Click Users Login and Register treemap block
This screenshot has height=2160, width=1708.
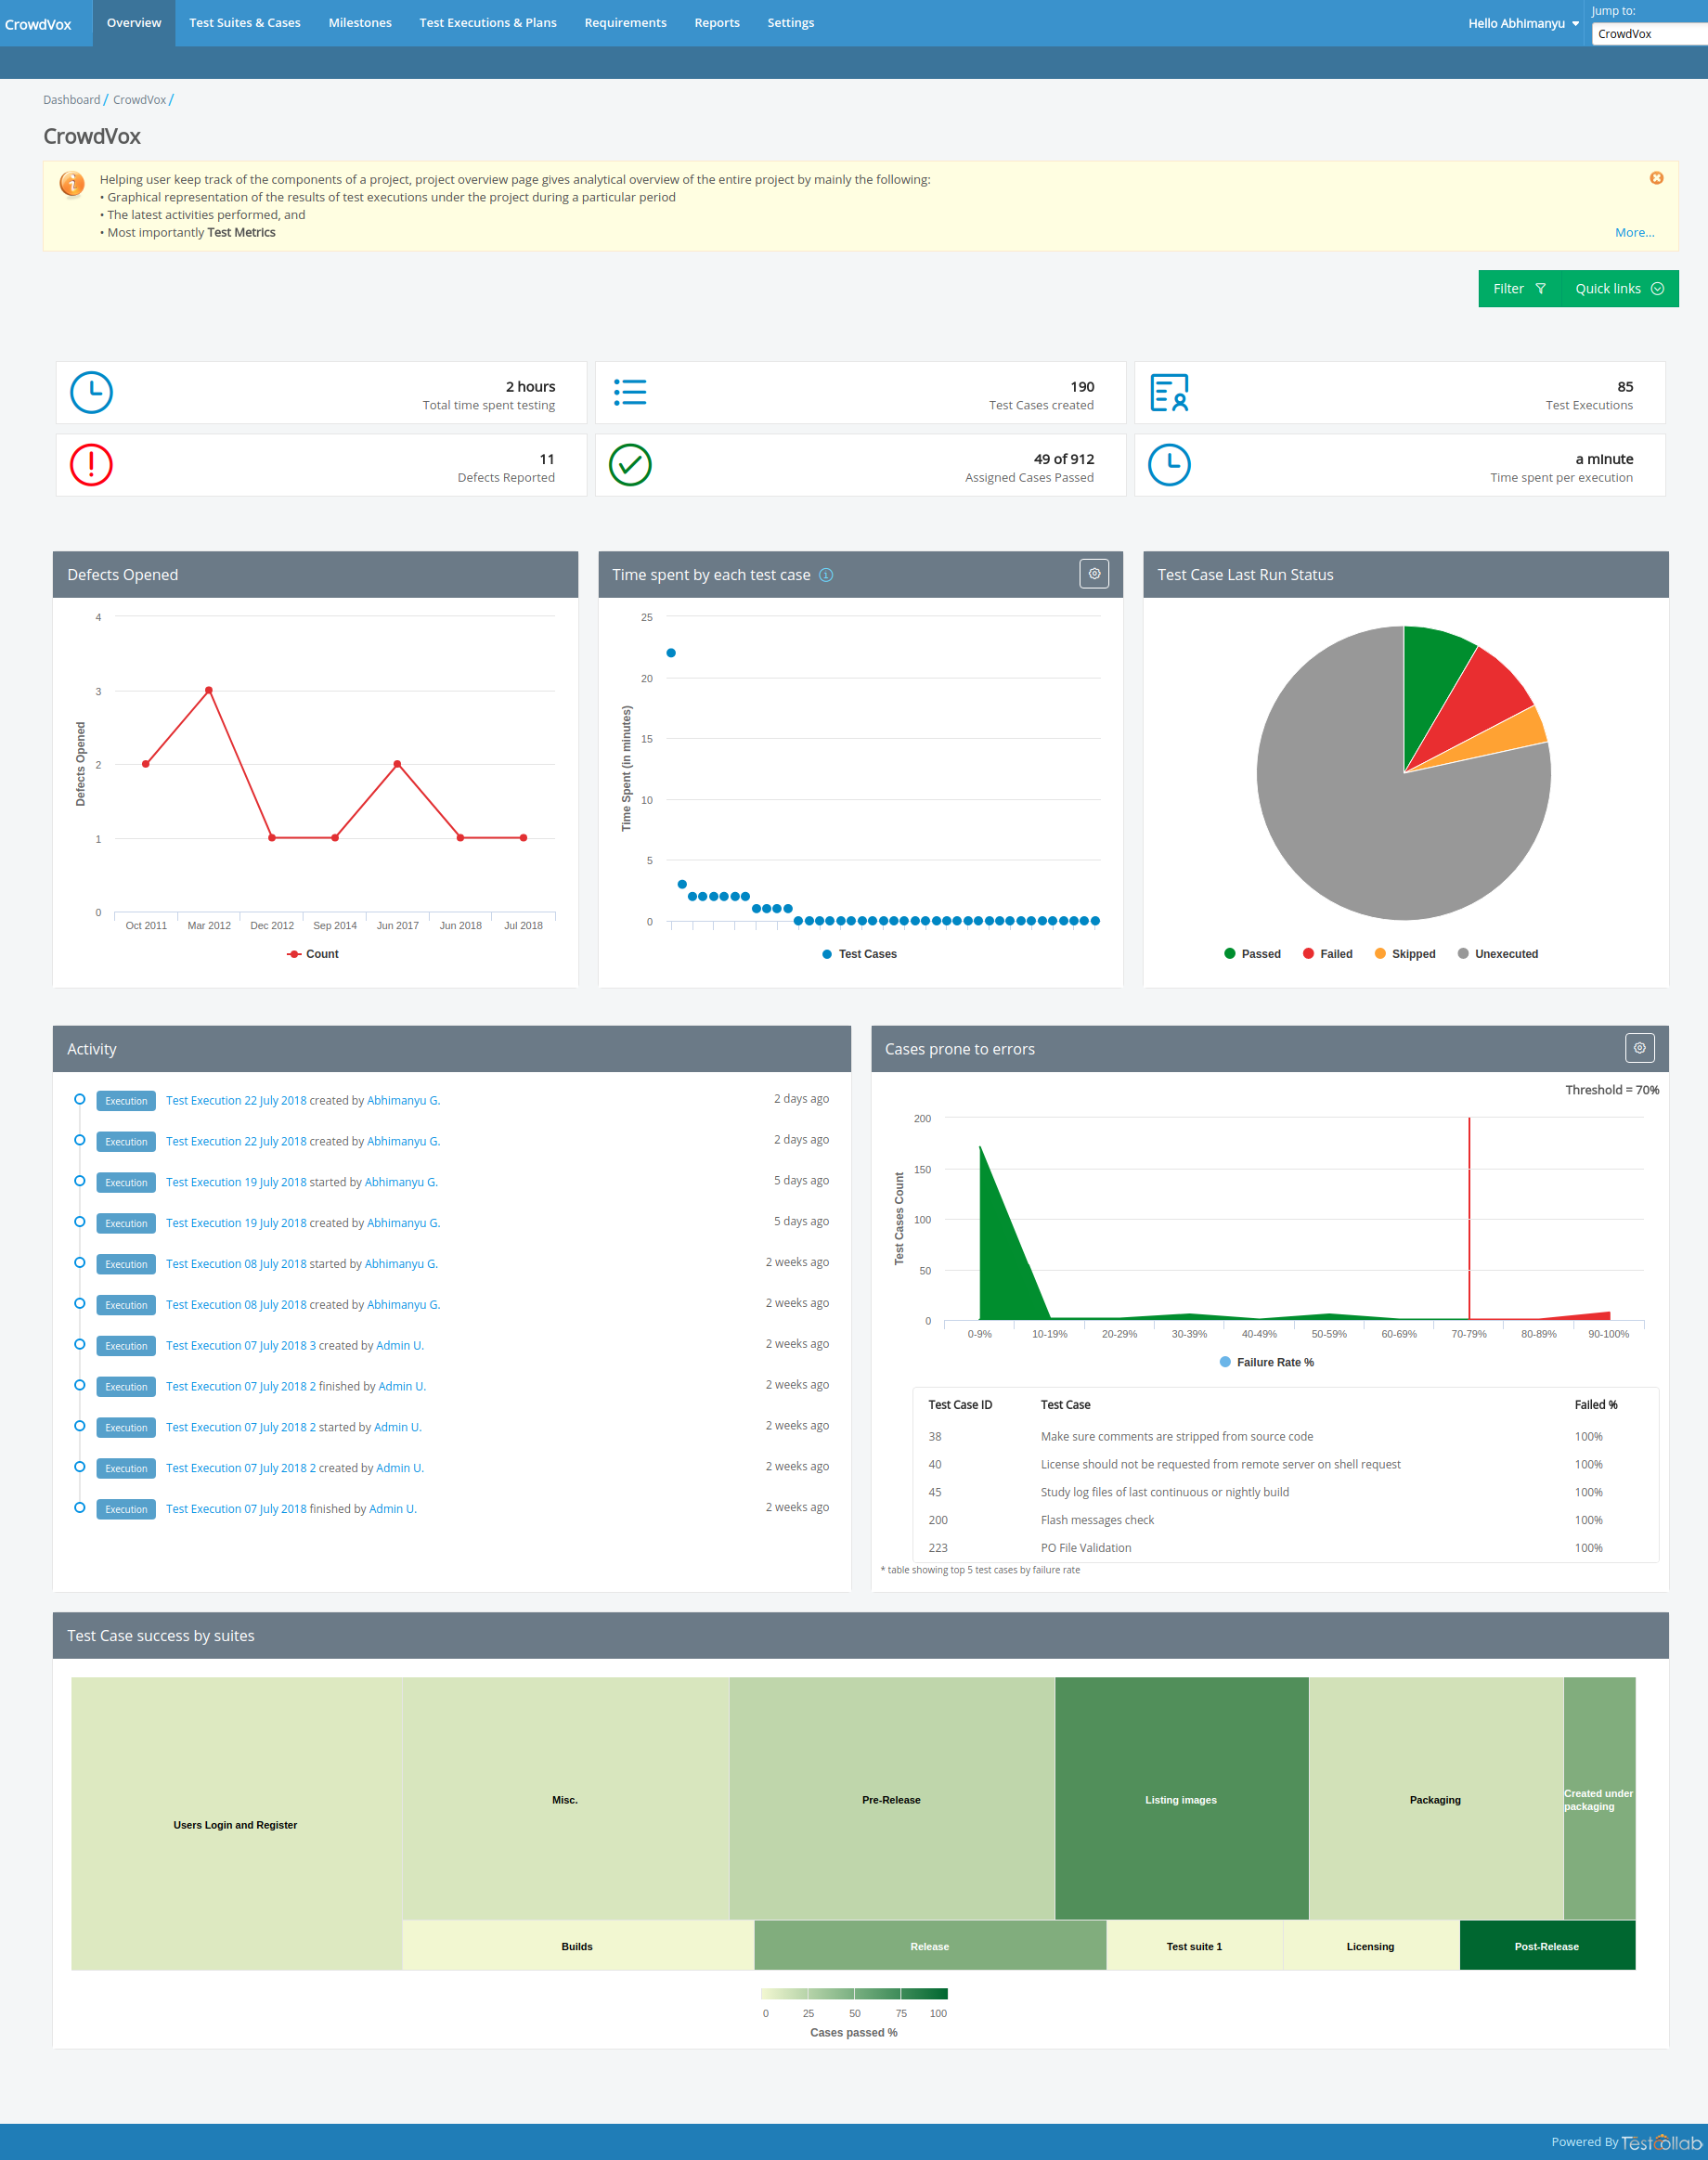tap(236, 1824)
